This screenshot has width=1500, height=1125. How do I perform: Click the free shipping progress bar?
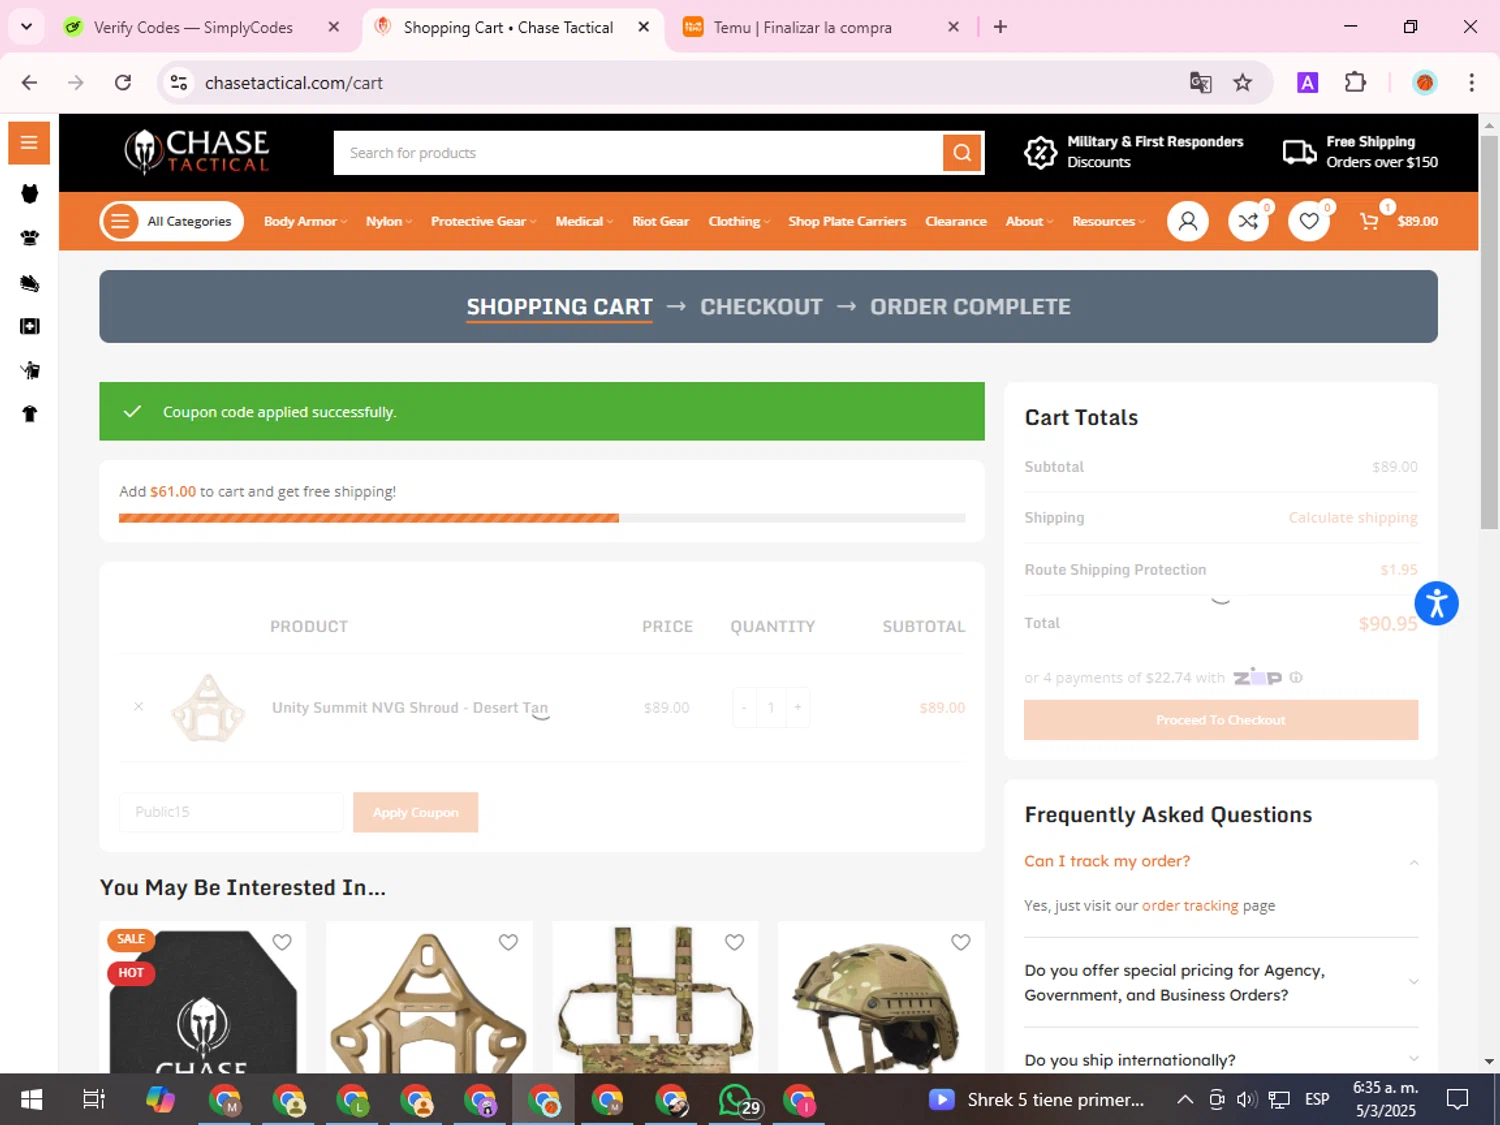[541, 518]
